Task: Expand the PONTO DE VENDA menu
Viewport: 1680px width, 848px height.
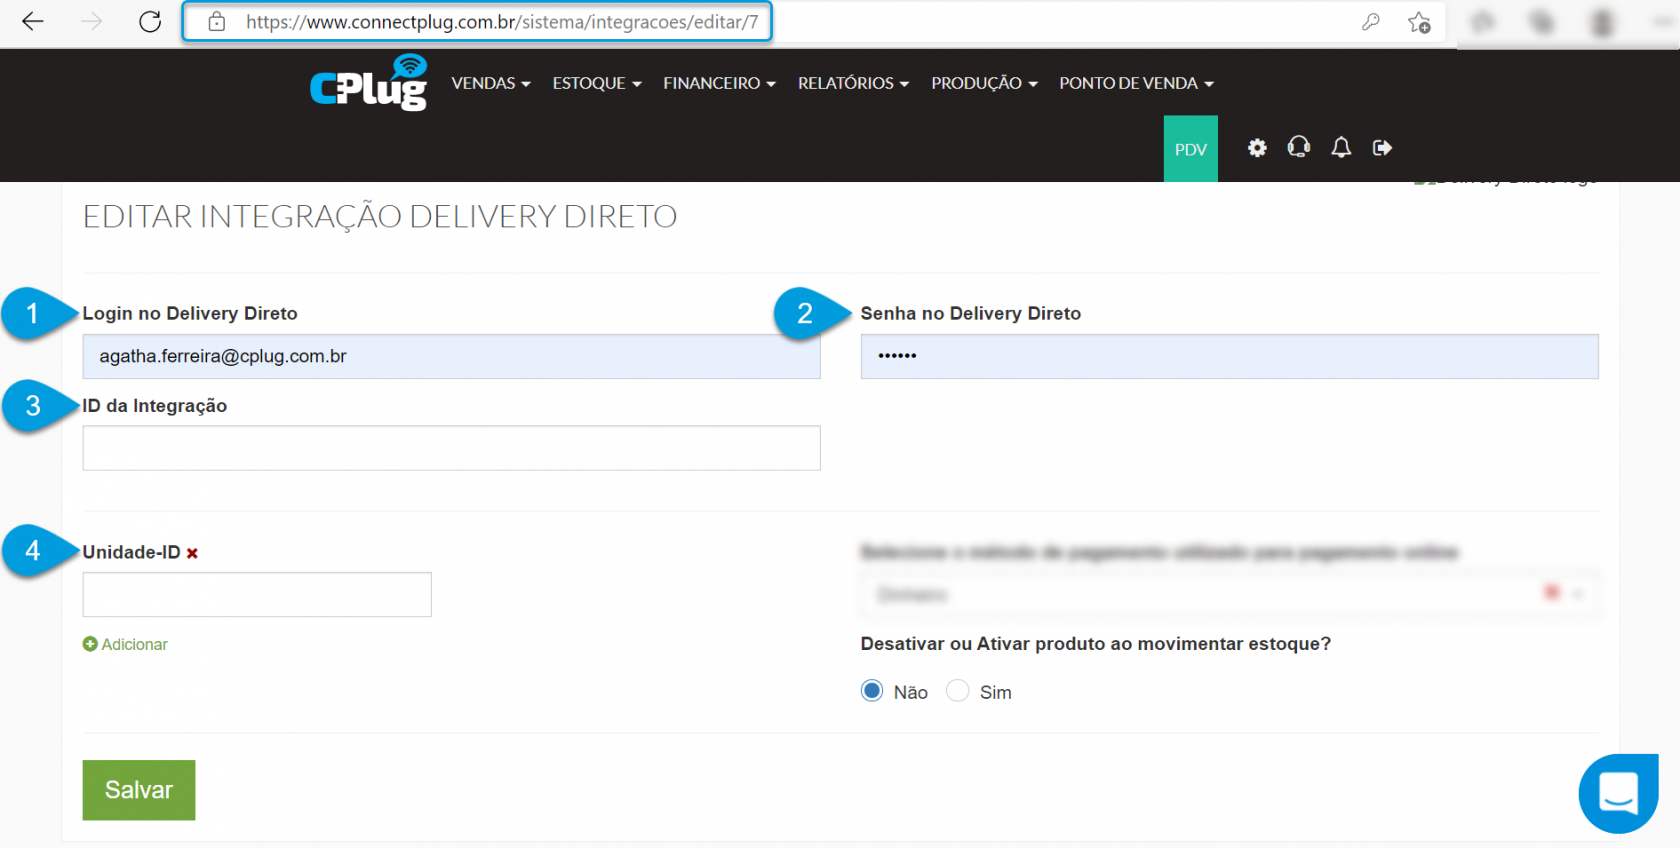Action: 1137,83
